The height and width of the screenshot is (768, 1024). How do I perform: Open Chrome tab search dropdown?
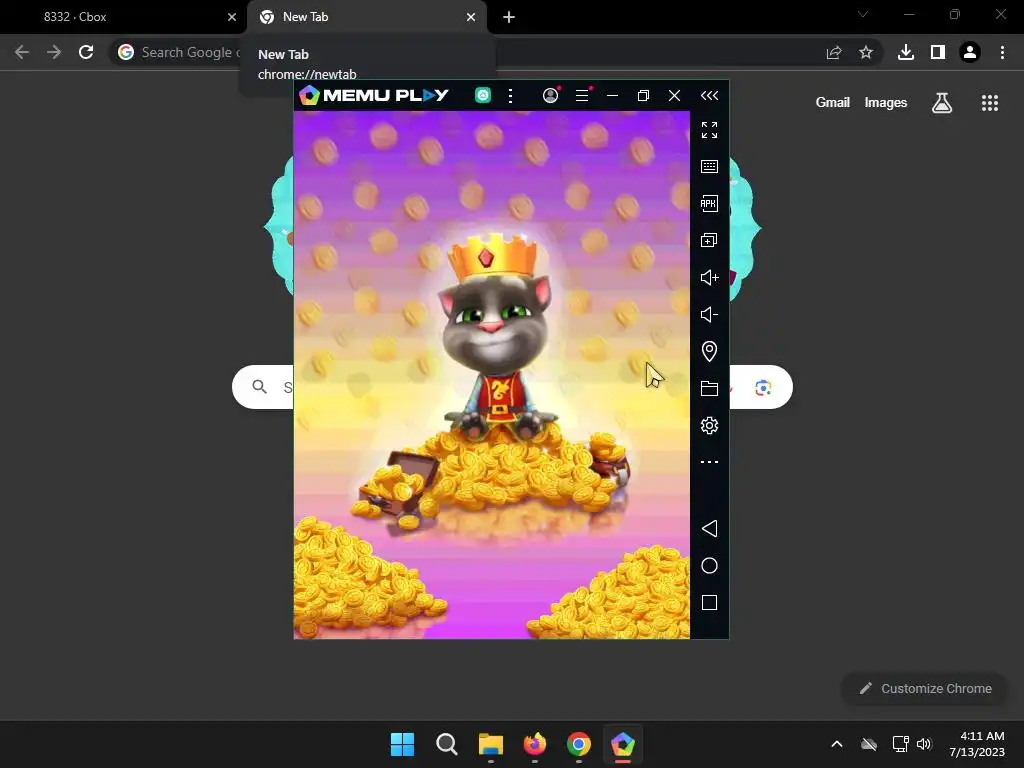pos(863,14)
